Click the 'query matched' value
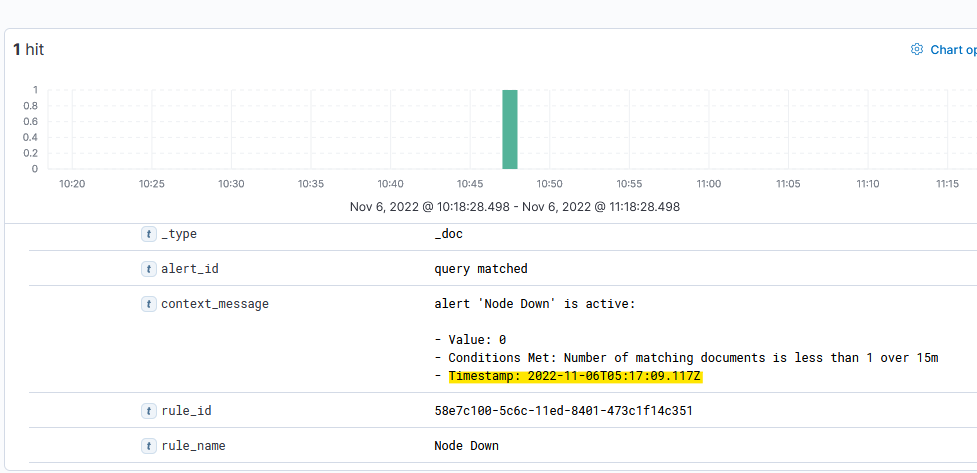The image size is (977, 473). tap(481, 269)
